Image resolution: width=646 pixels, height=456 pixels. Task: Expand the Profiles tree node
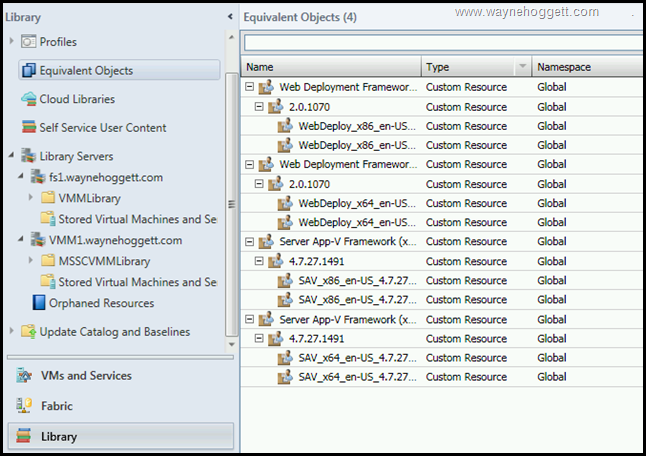tap(12, 42)
